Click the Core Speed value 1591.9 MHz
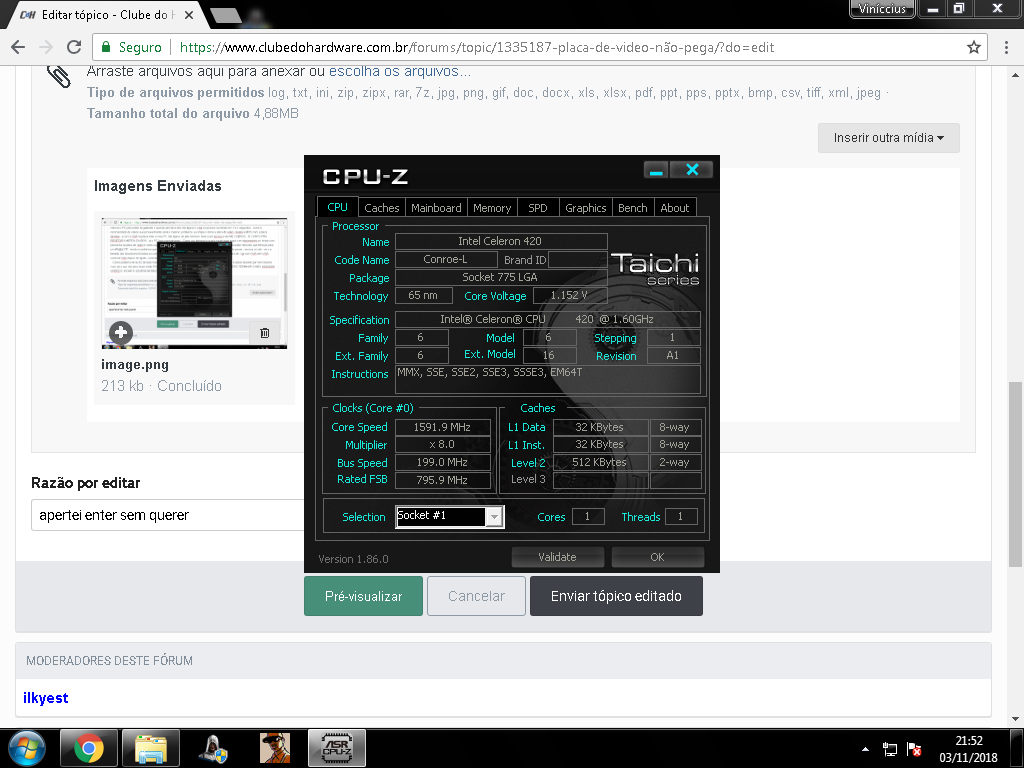 [x=443, y=427]
